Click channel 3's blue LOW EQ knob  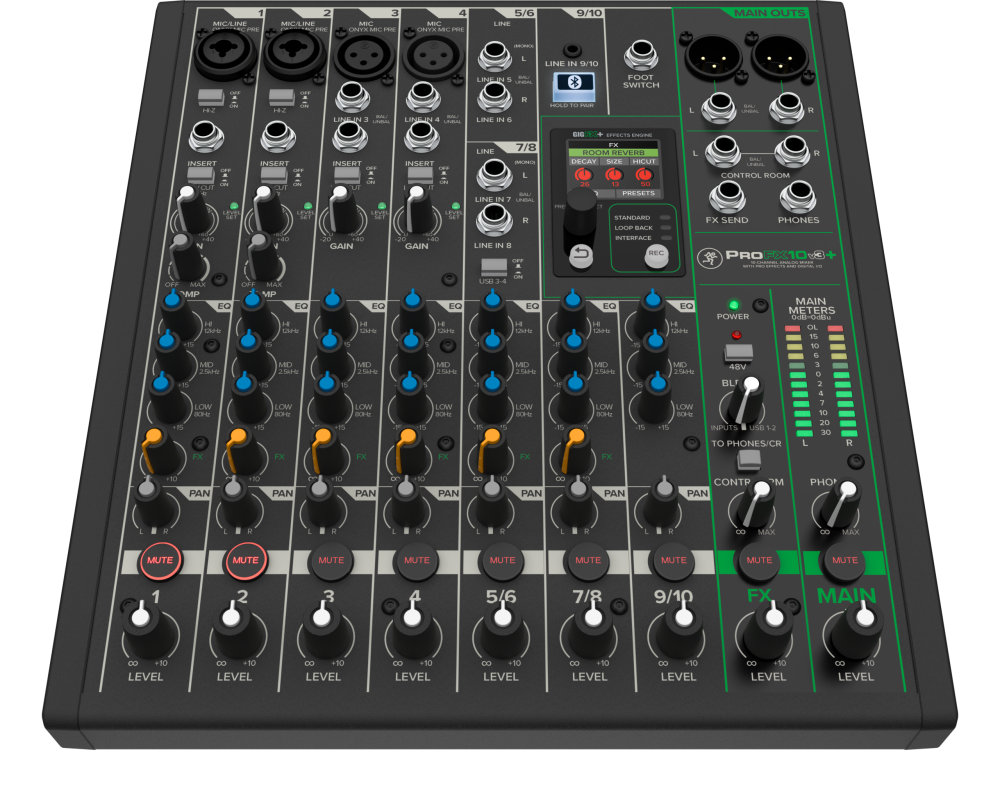329,398
